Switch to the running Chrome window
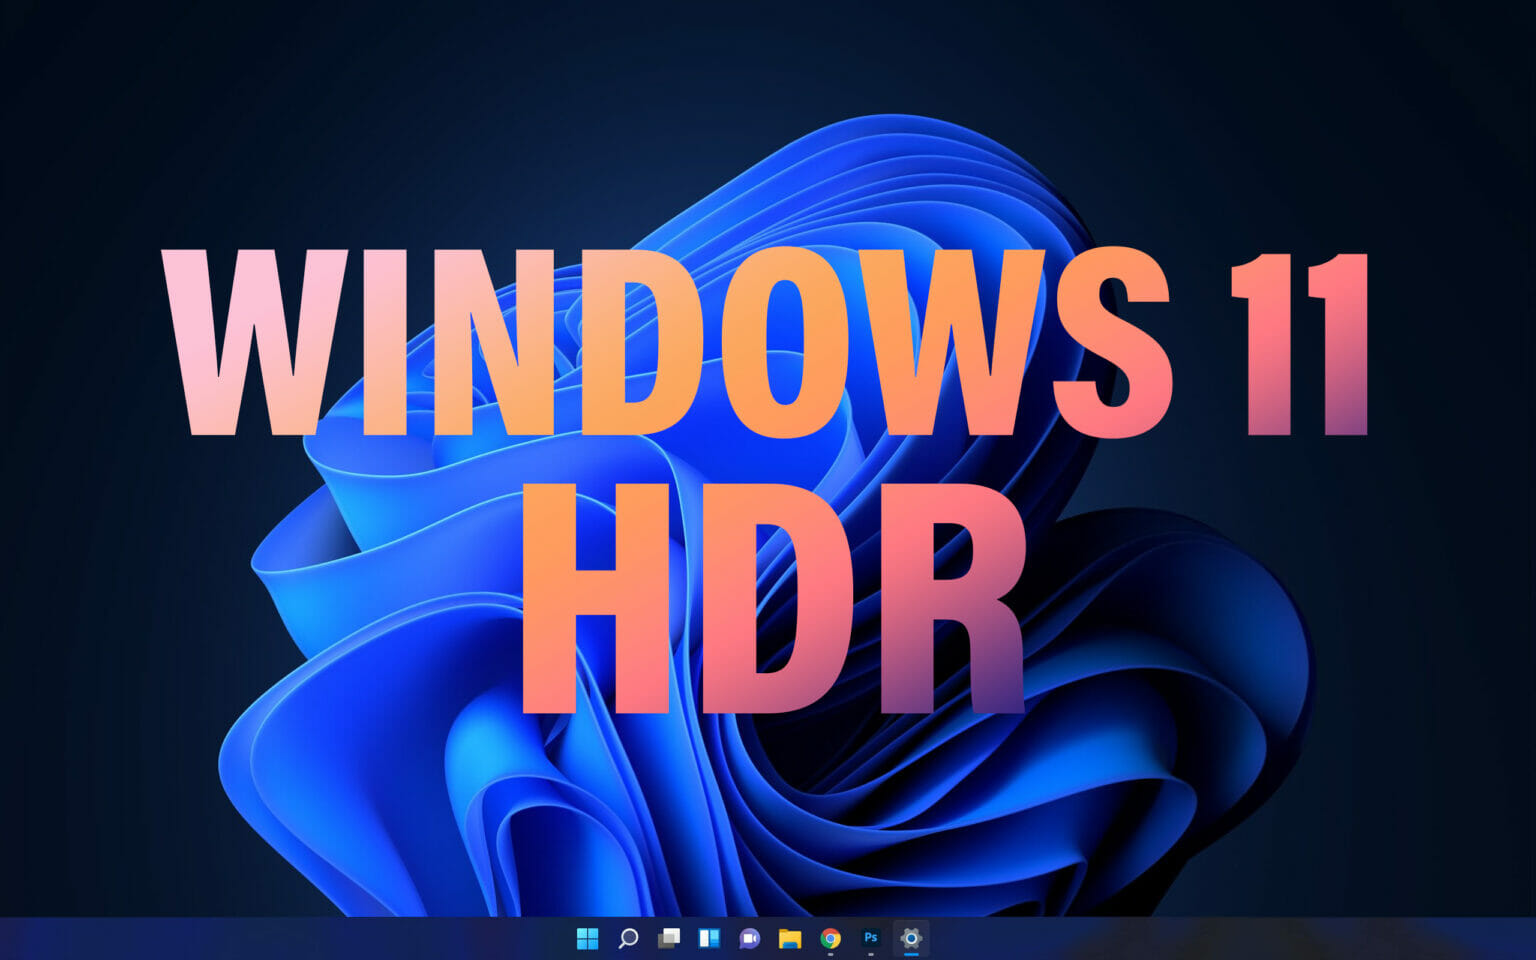Screen dimensions: 1536x960 (830, 940)
